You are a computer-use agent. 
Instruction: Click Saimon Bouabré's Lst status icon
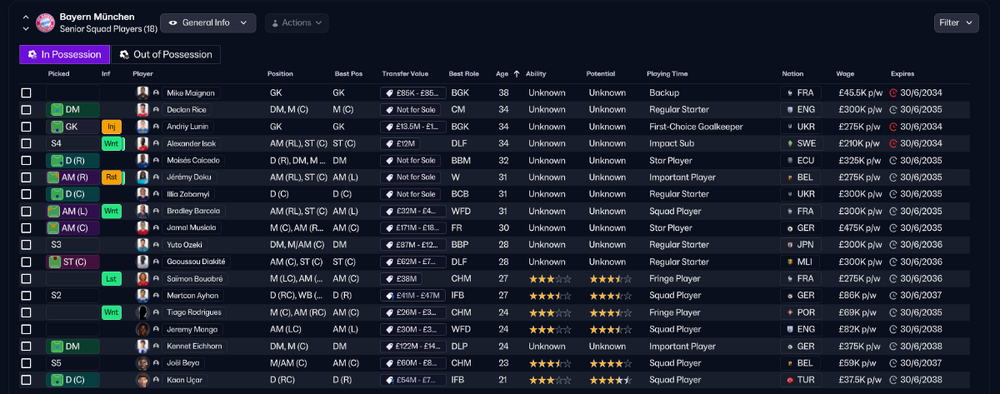(111, 279)
